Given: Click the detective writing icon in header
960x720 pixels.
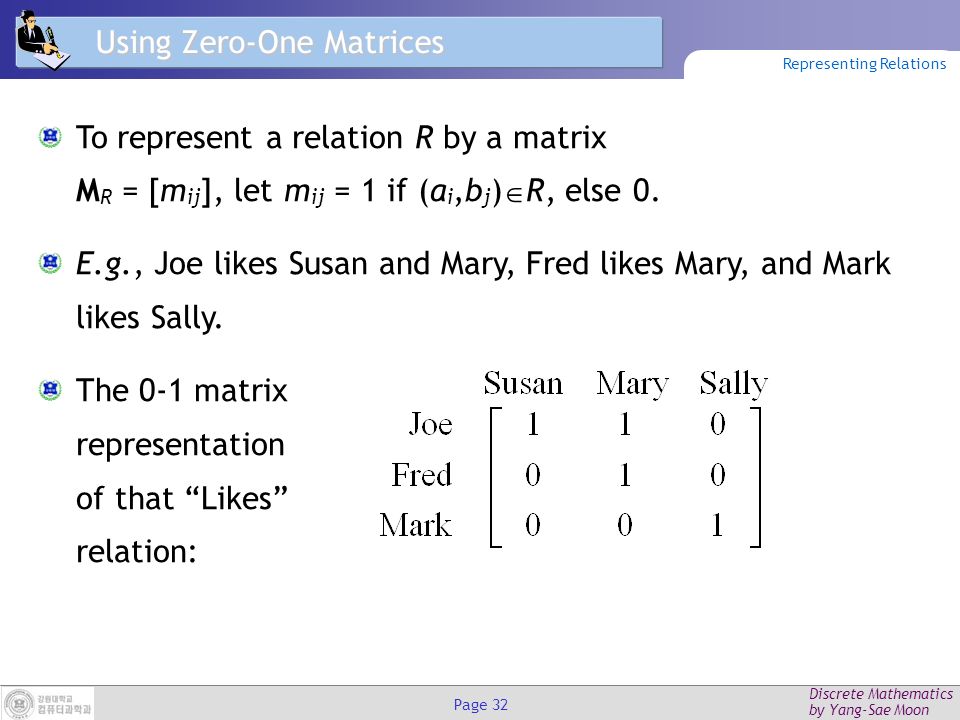Looking at the screenshot, I should click(x=42, y=40).
